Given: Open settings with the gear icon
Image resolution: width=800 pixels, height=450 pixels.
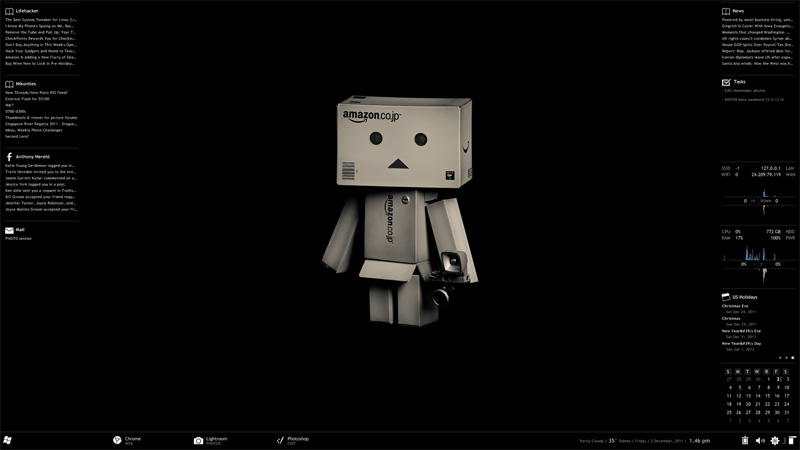Looking at the screenshot, I should tap(774, 441).
